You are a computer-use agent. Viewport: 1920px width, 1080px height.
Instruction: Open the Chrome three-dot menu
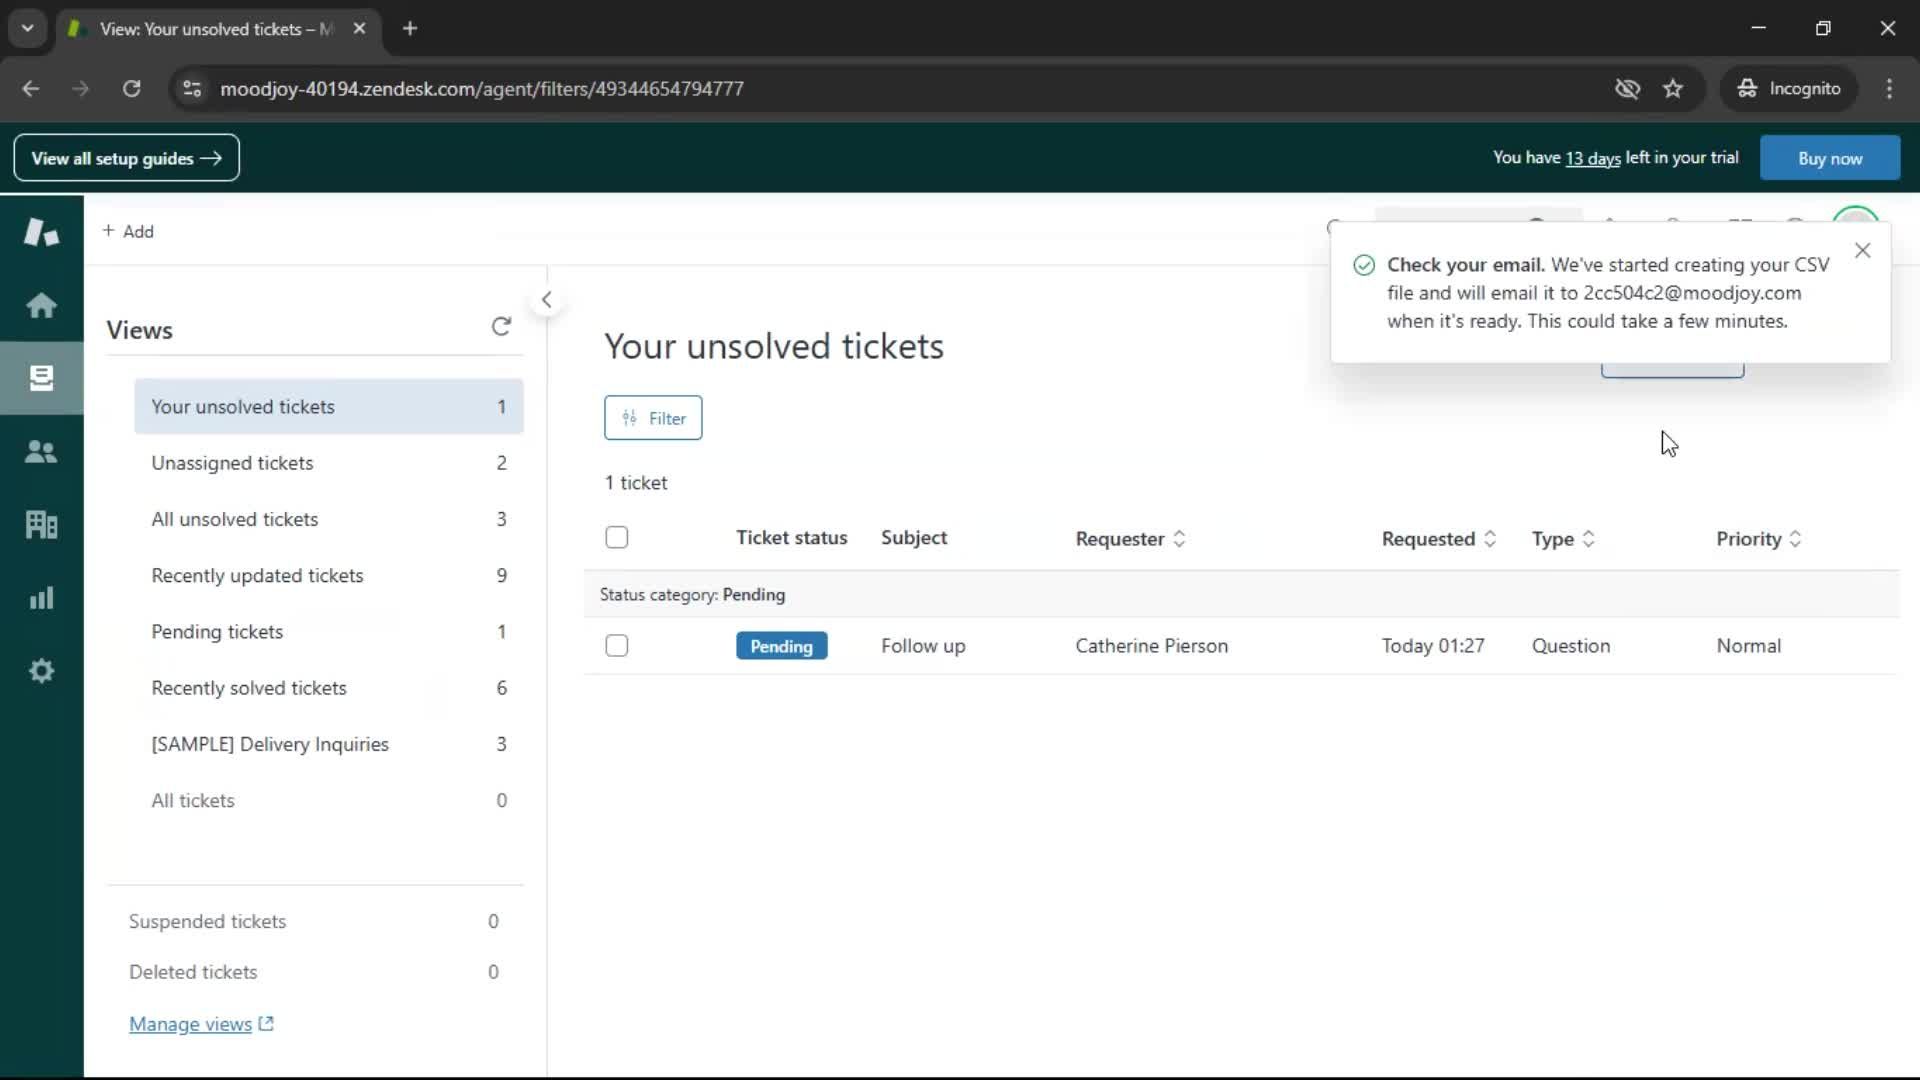[1889, 88]
